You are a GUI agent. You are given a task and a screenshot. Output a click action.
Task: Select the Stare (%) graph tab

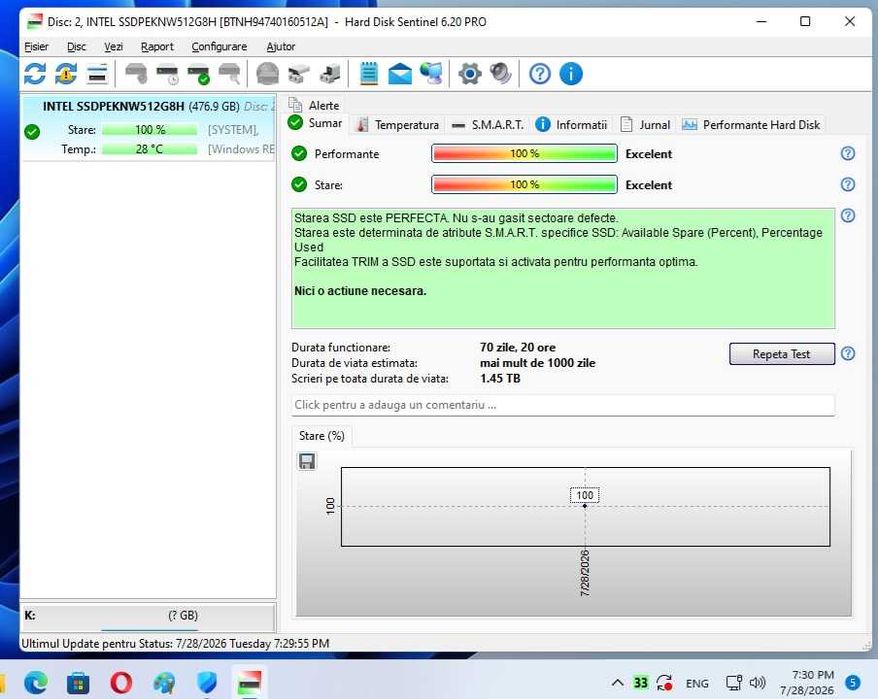[321, 436]
